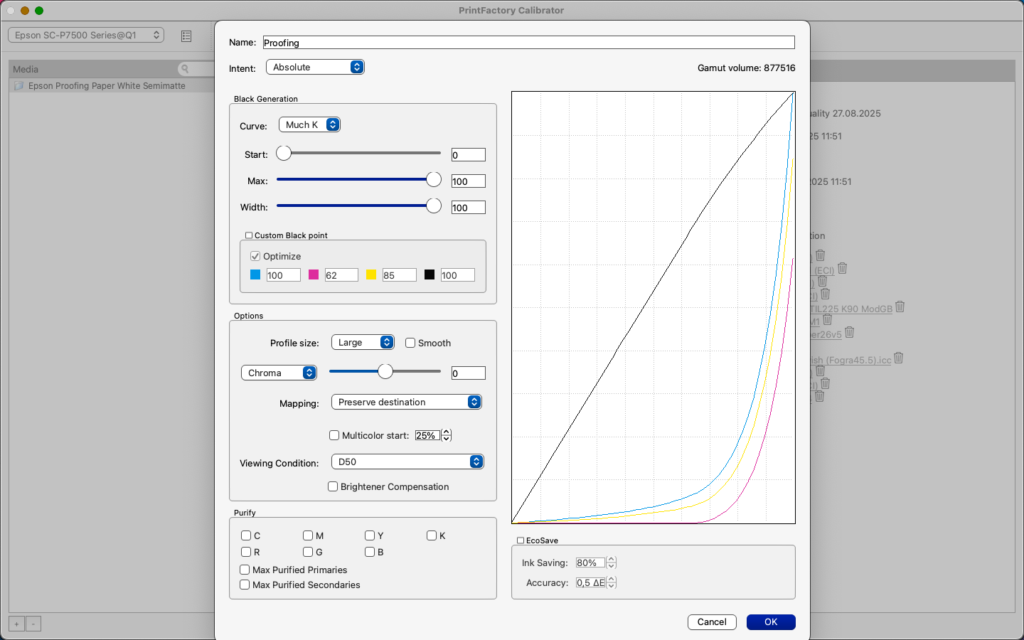
Task: Click the Ink Saving stepper arrows
Action: pos(611,562)
